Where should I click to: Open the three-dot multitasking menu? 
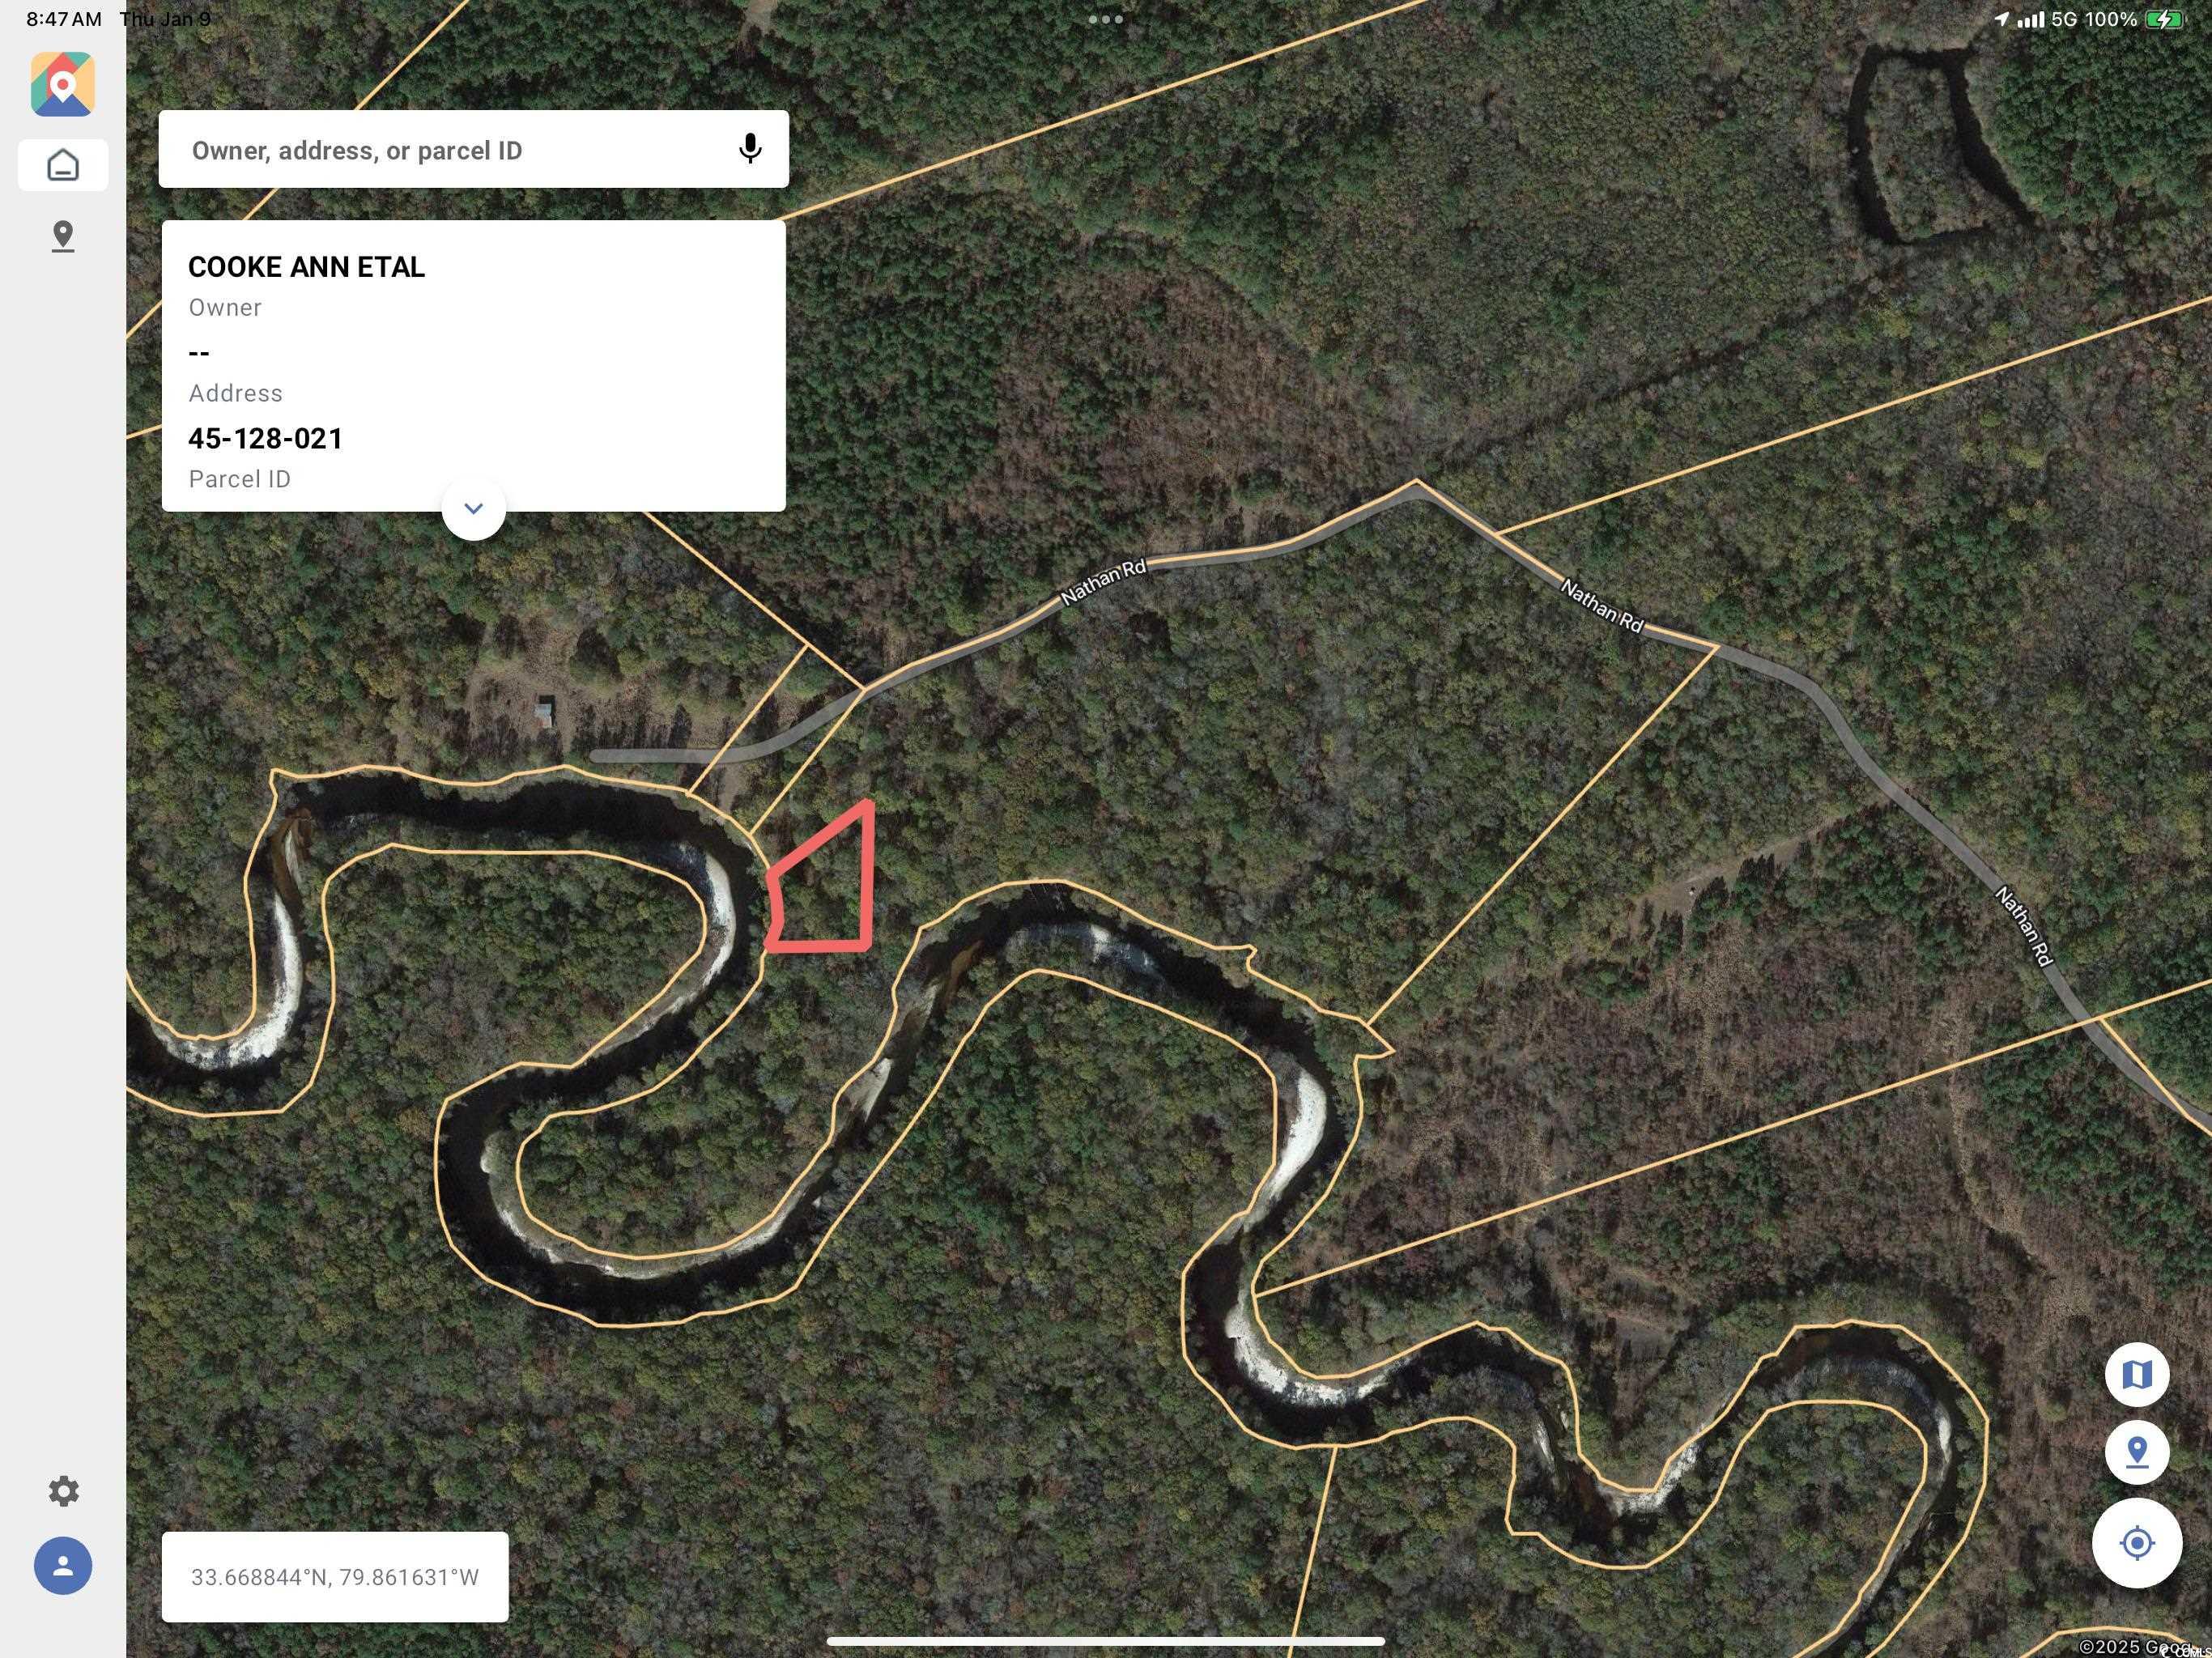click(1105, 19)
